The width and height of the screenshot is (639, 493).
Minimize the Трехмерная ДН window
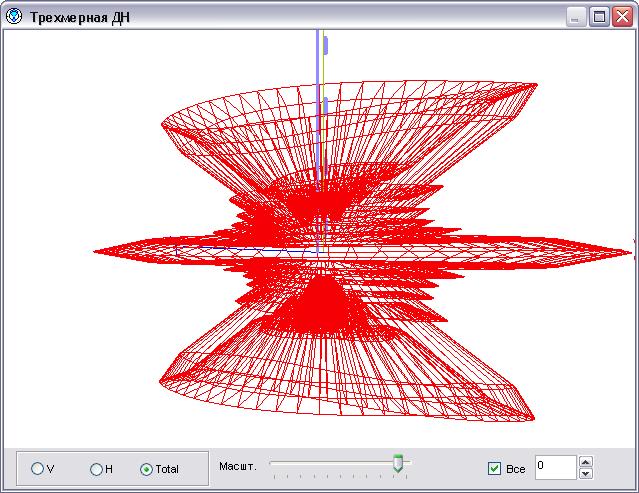click(x=578, y=17)
